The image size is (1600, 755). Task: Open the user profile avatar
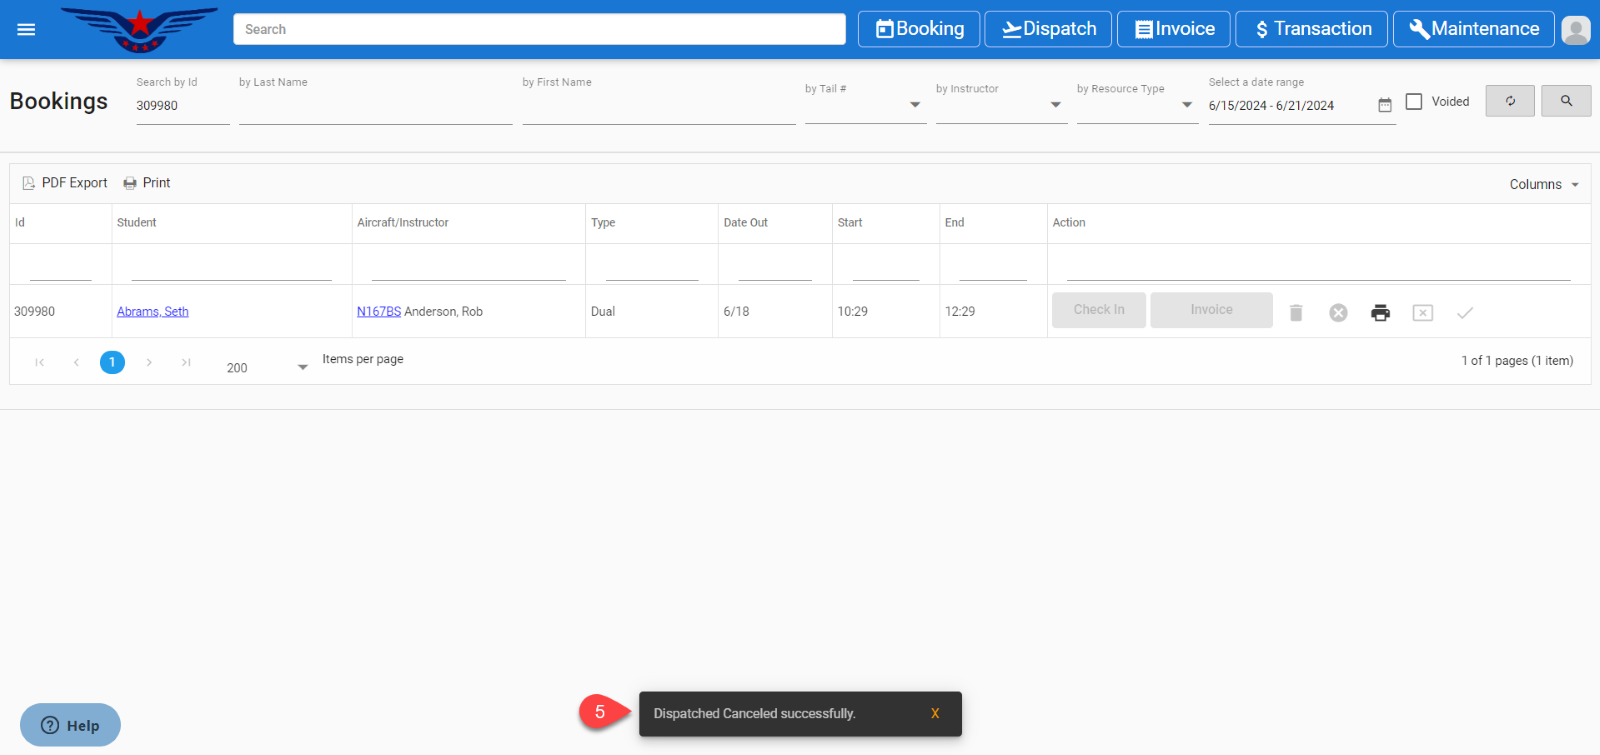pyautogui.click(x=1576, y=30)
